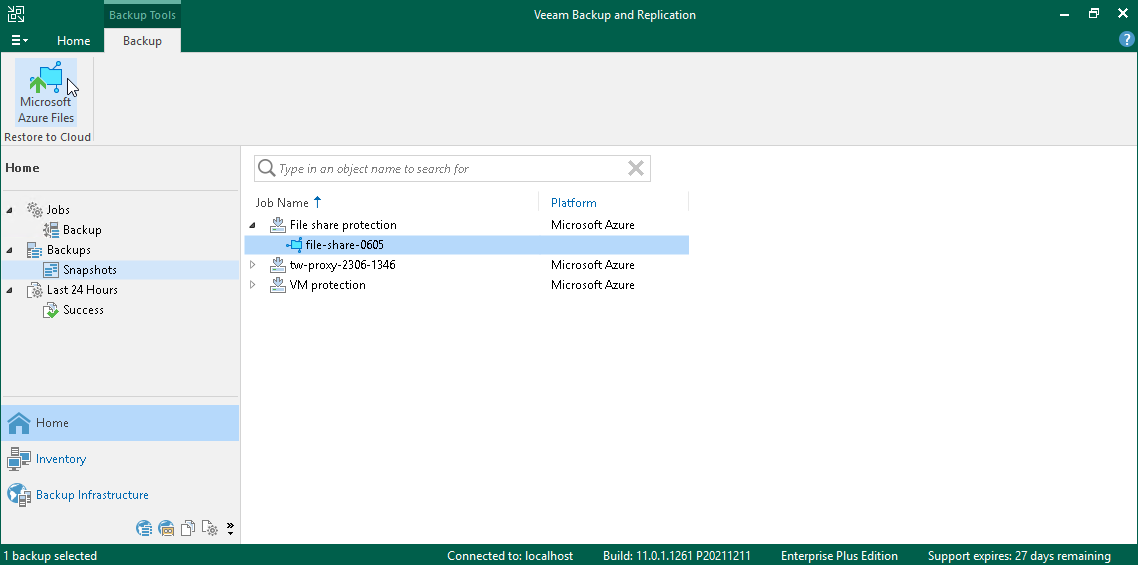Select the file-share-0605 item
This screenshot has height=565, width=1138.
coord(345,245)
